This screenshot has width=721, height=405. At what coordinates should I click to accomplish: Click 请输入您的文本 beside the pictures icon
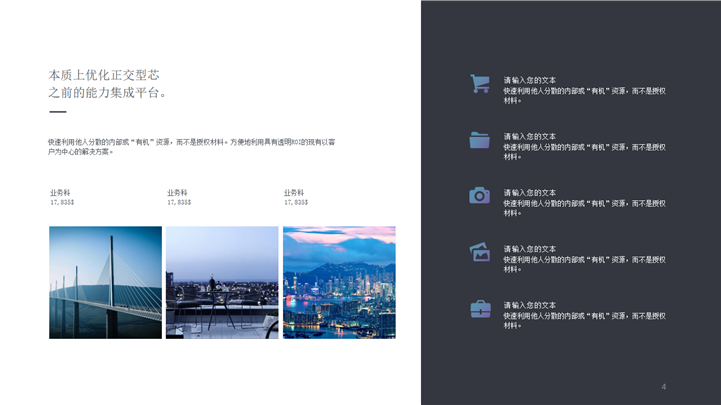(530, 249)
